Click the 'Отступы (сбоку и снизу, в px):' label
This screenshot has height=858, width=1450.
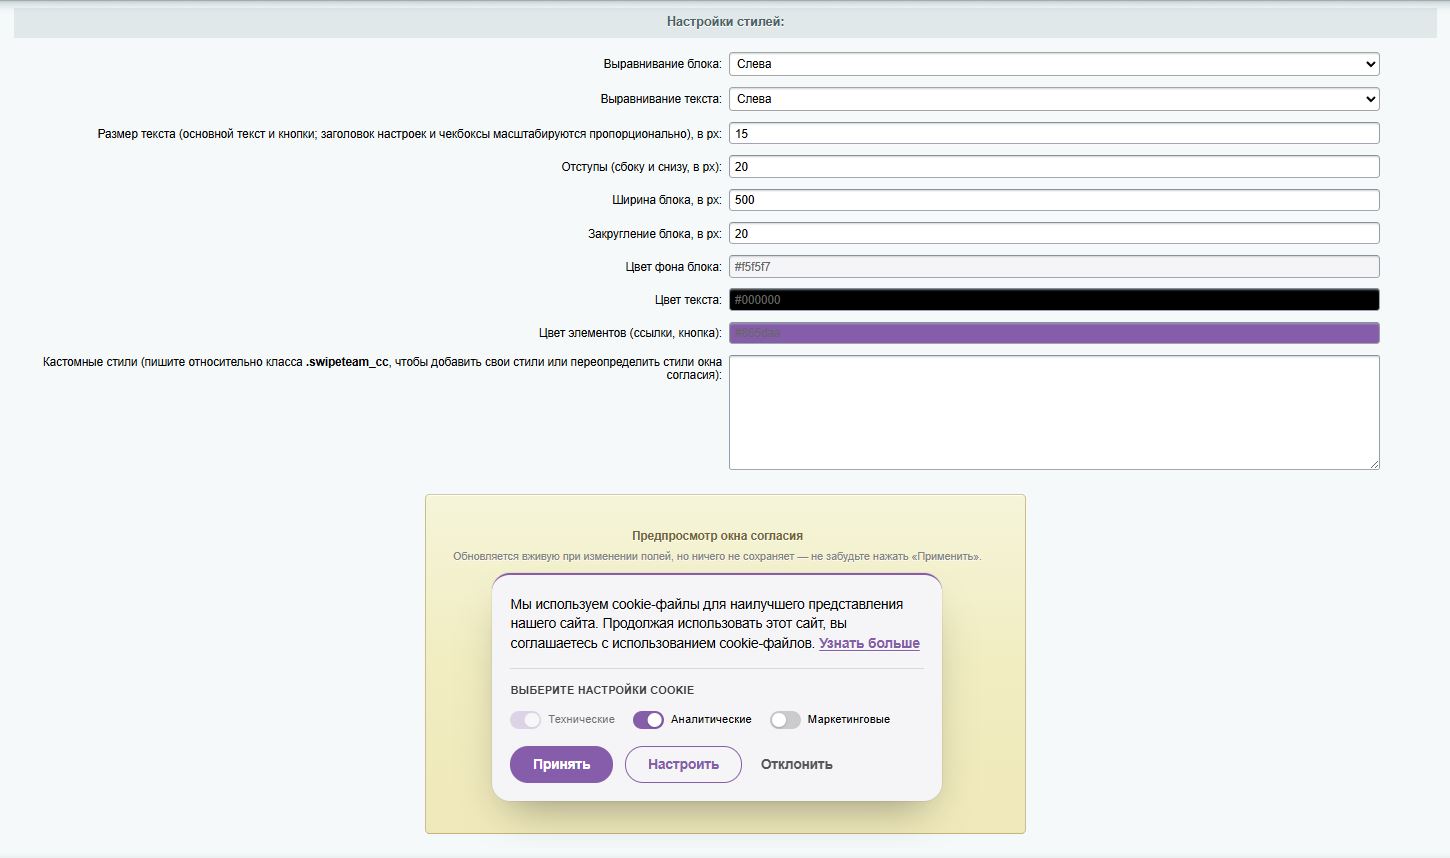tap(641, 167)
